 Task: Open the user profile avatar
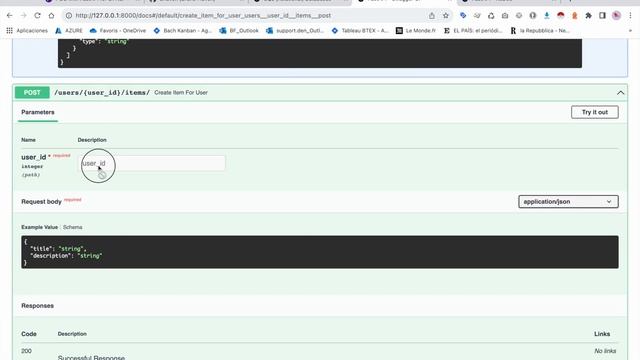[x=616, y=16]
